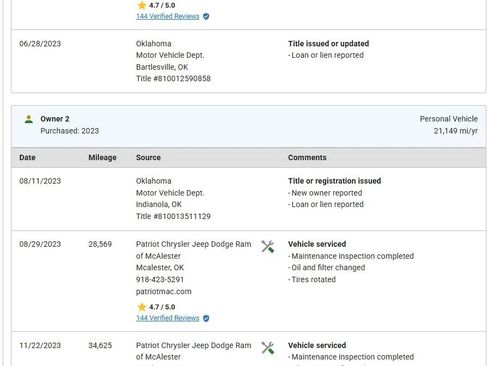
Task: Open 144 Verified Reviews link below patriotmac.com
Action: (x=168, y=318)
